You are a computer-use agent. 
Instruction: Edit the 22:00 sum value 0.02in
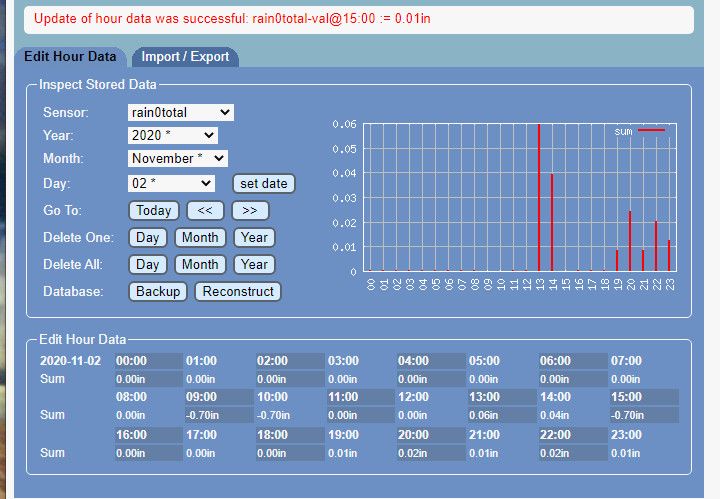(573, 453)
